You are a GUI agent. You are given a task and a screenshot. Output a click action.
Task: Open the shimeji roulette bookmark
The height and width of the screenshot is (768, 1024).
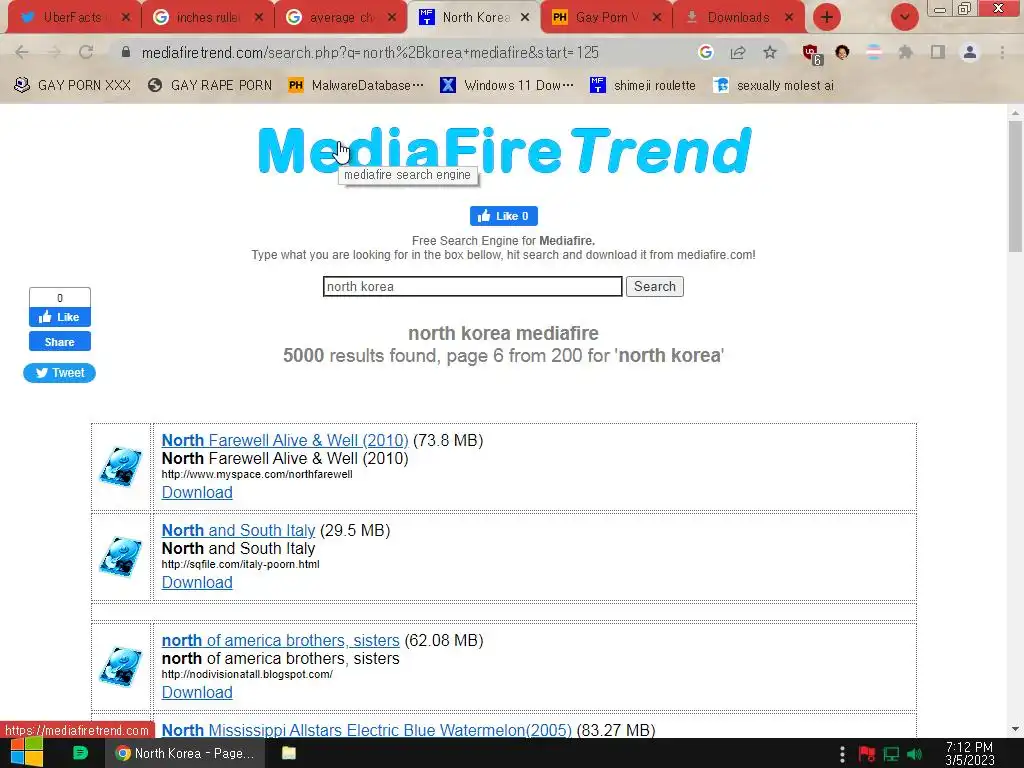[x=643, y=85]
